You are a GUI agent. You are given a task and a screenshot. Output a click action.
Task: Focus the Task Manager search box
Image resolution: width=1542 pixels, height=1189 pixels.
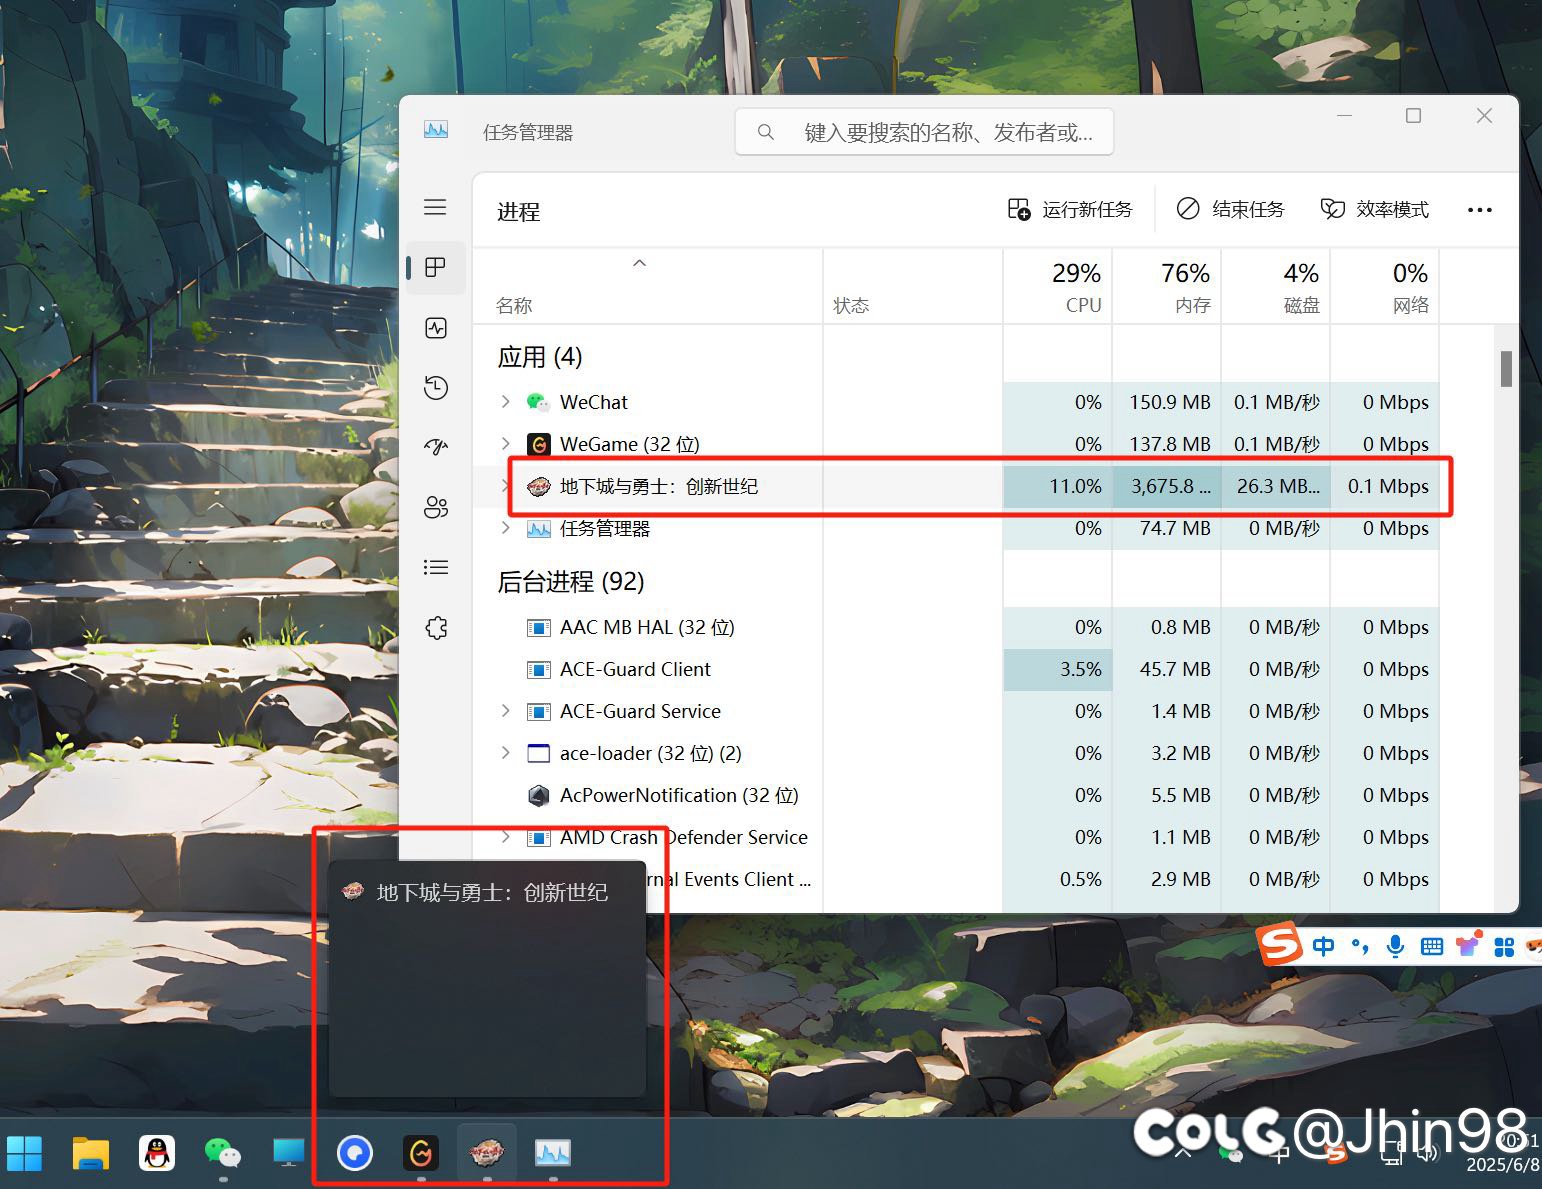click(925, 132)
